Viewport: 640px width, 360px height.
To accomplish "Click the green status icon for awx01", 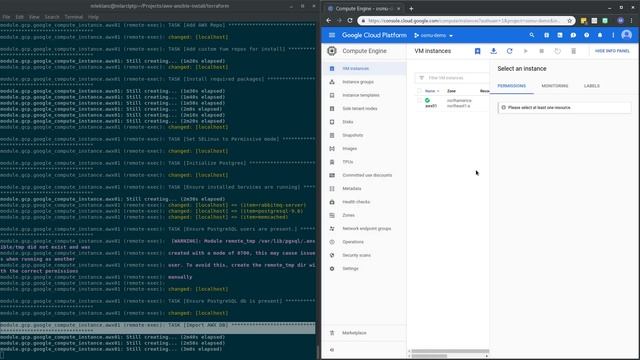I will (427, 100).
